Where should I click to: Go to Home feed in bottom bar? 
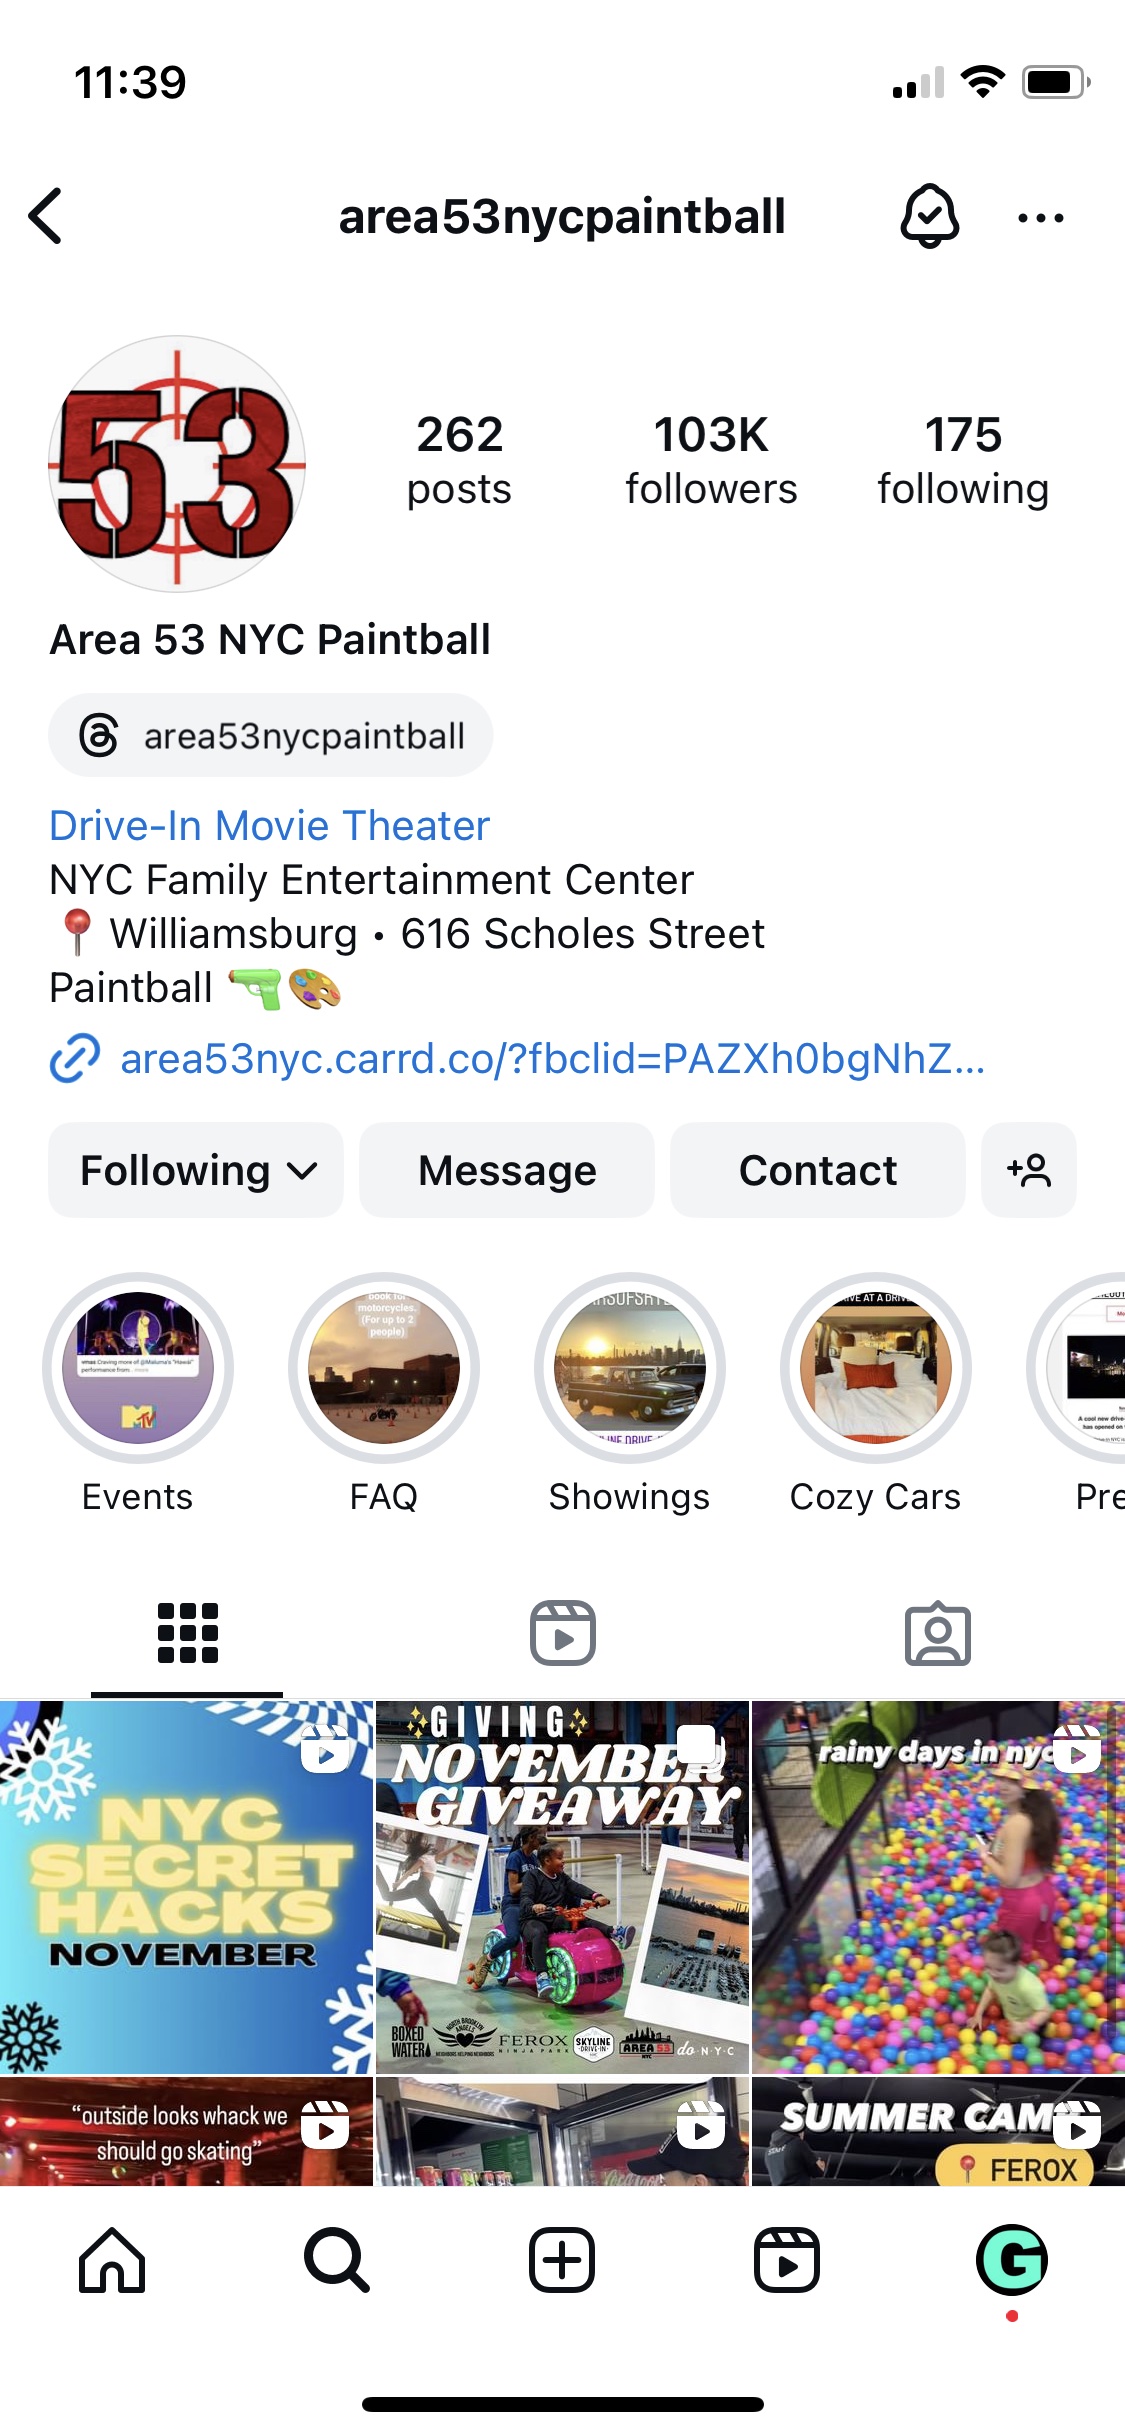[x=112, y=2260]
